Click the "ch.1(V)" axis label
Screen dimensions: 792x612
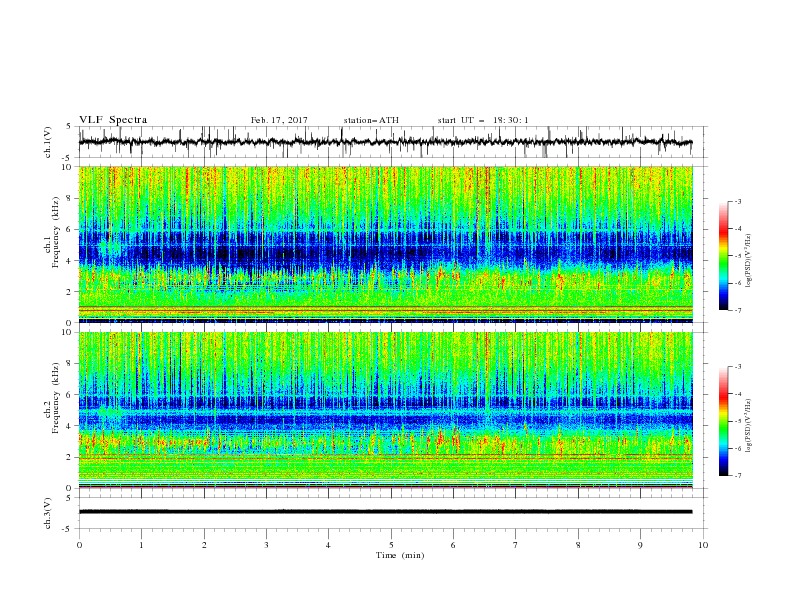[x=48, y=142]
